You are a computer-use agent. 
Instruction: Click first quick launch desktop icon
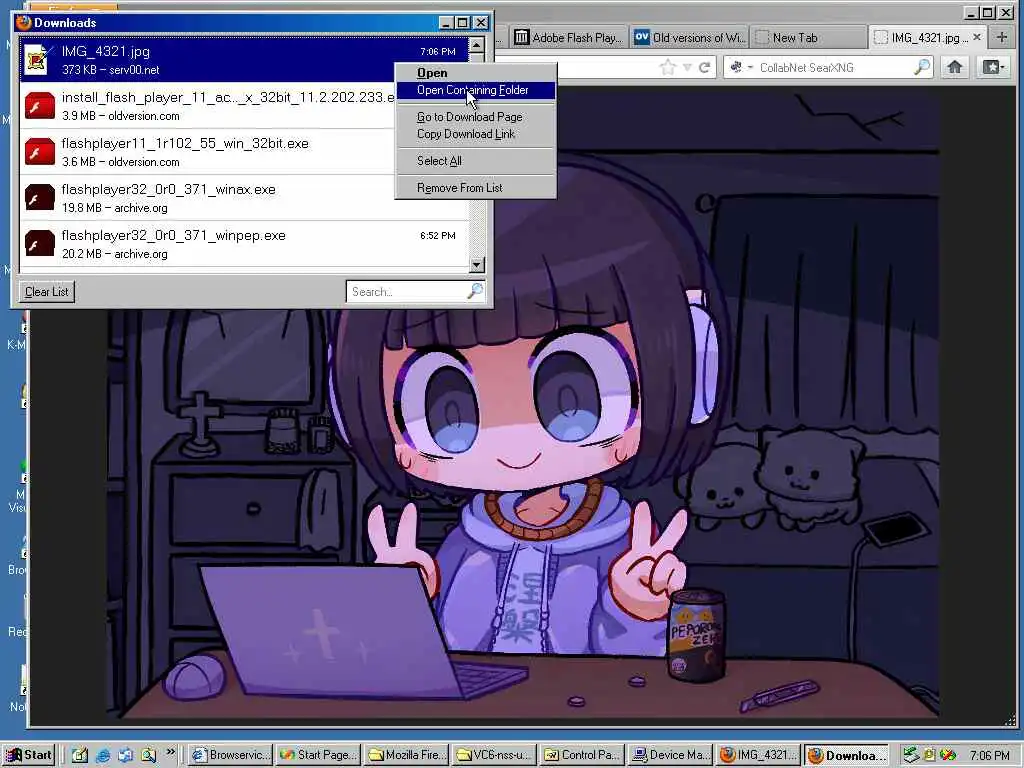pyautogui.click(x=80, y=755)
